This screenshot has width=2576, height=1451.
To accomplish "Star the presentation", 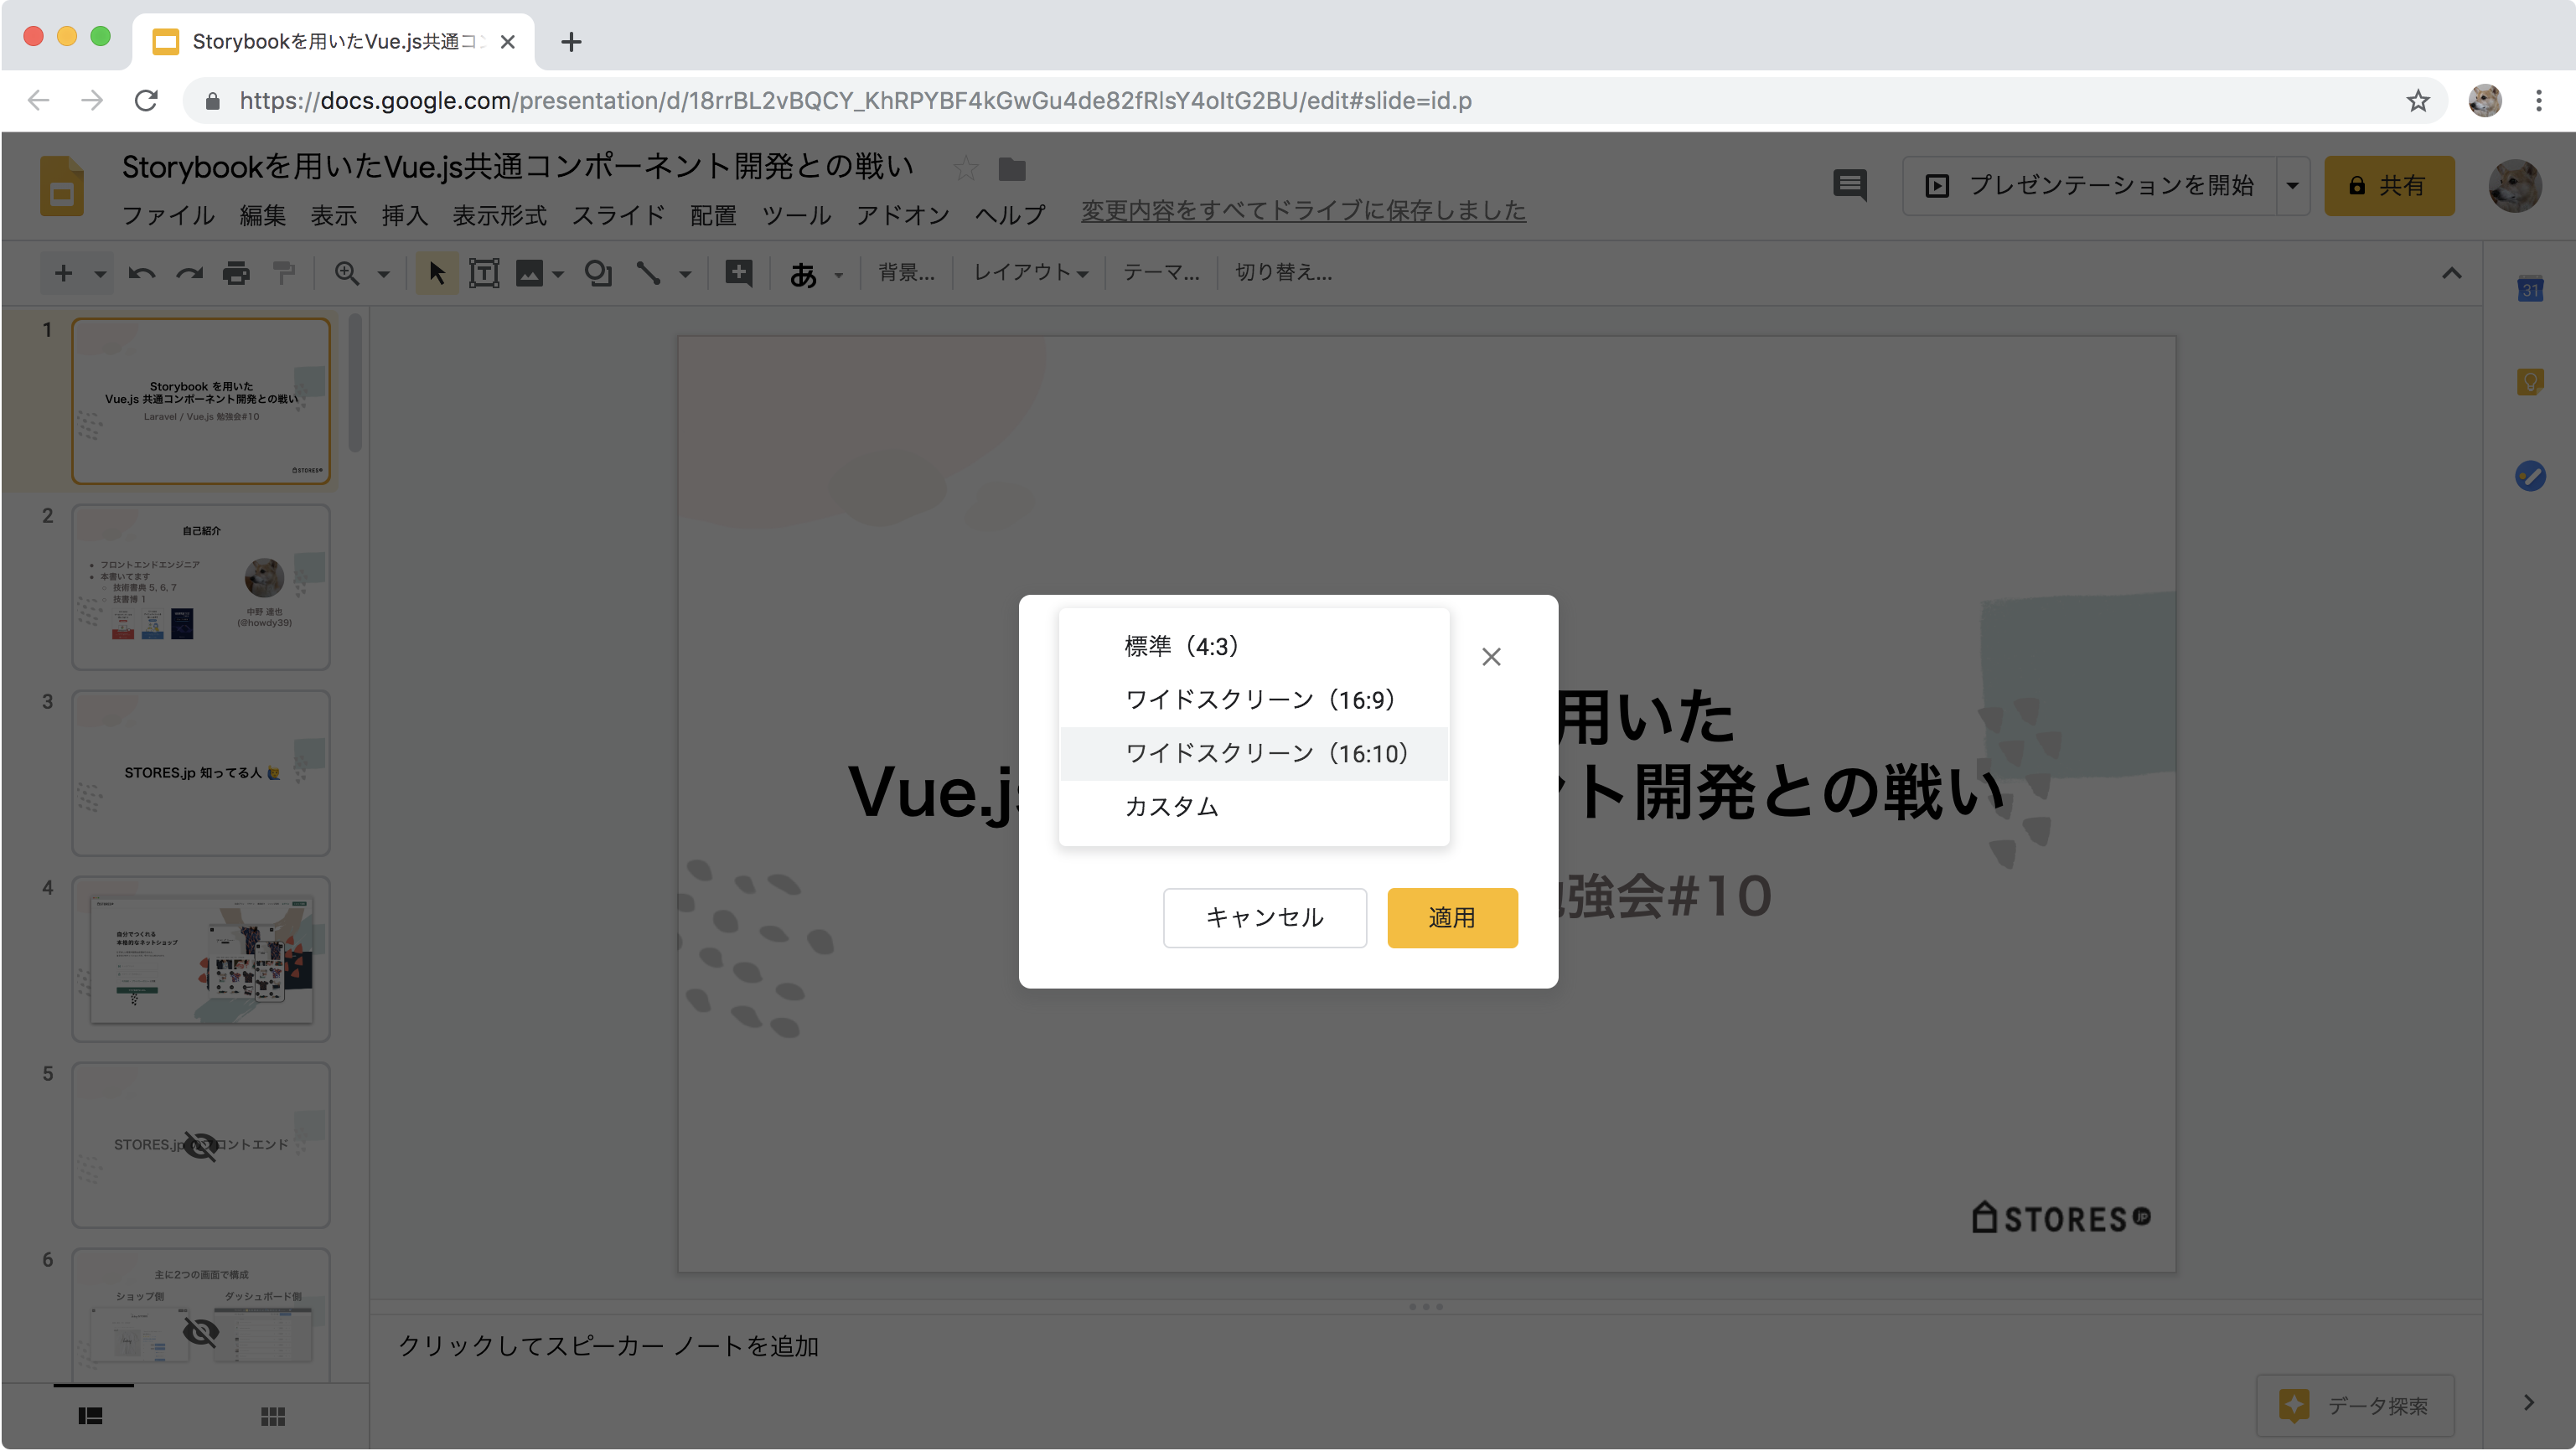I will (x=965, y=168).
